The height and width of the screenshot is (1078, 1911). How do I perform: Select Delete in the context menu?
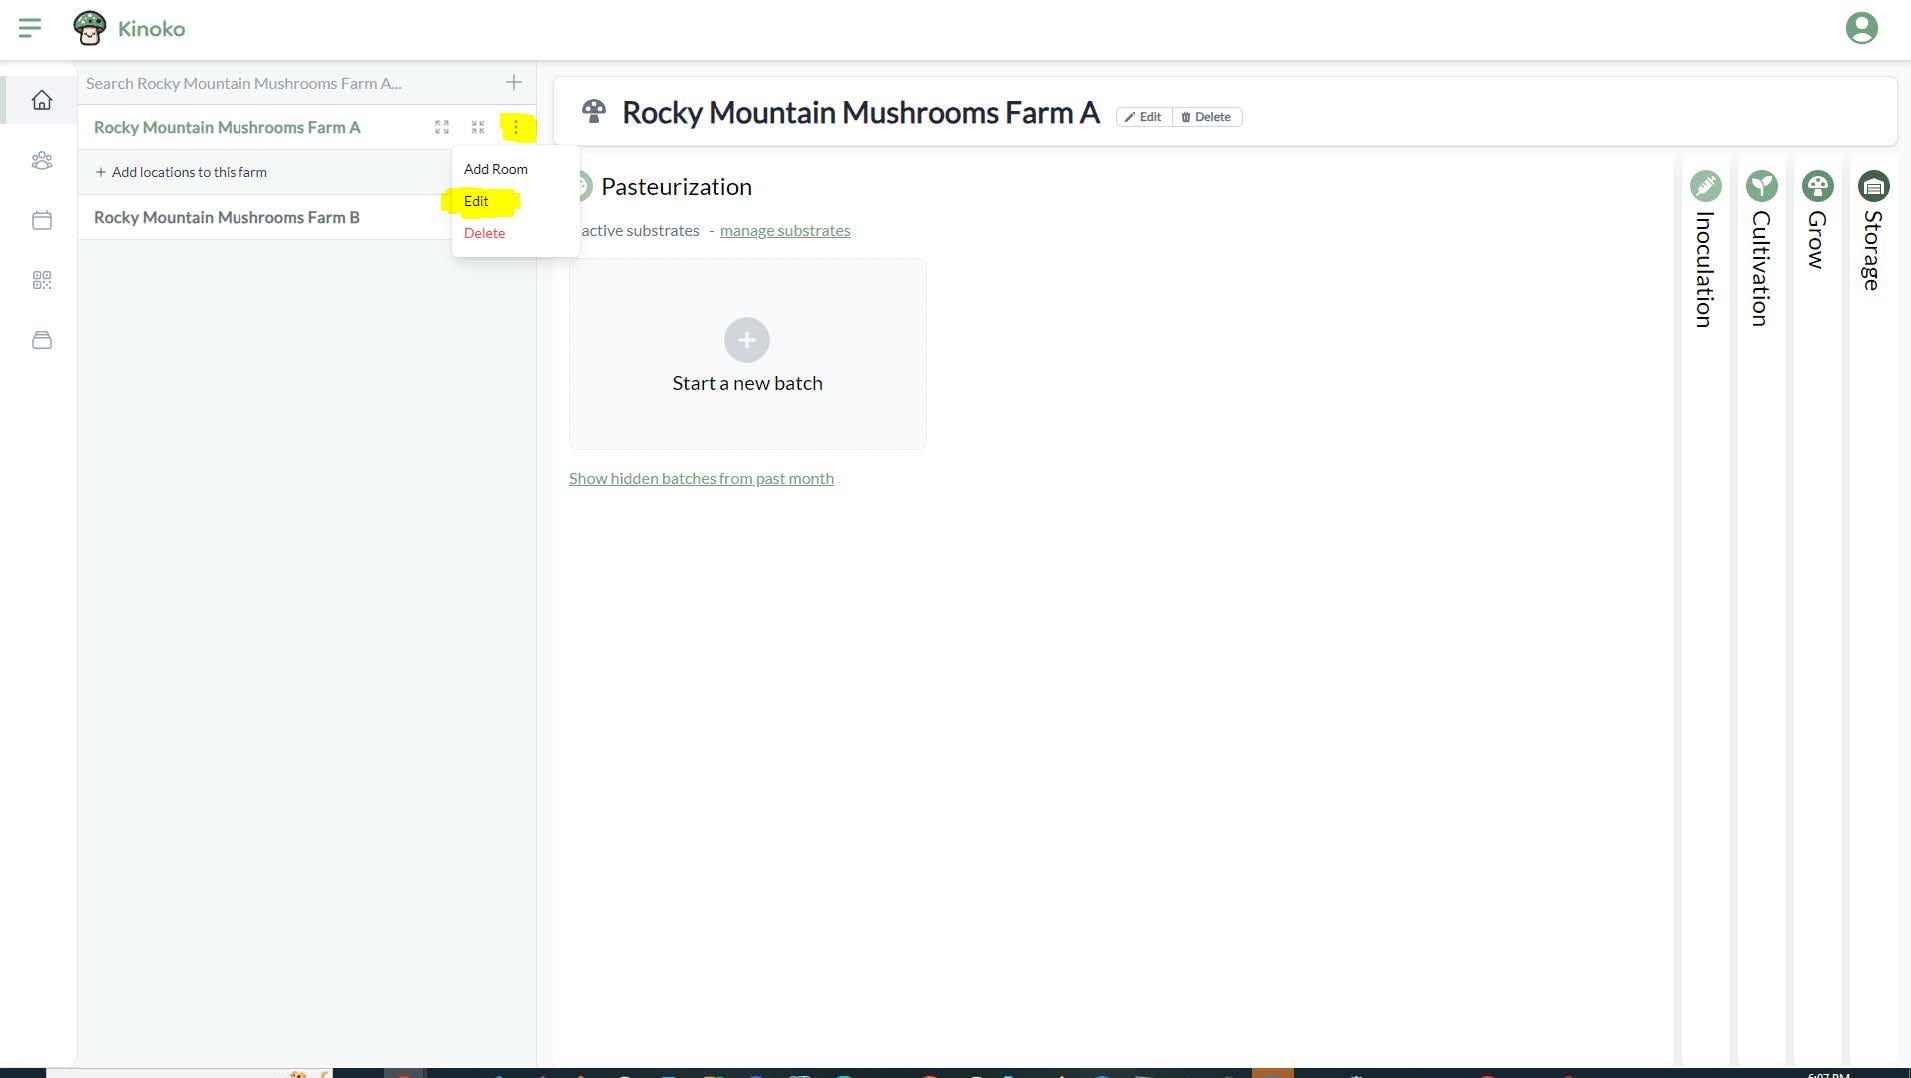(485, 233)
